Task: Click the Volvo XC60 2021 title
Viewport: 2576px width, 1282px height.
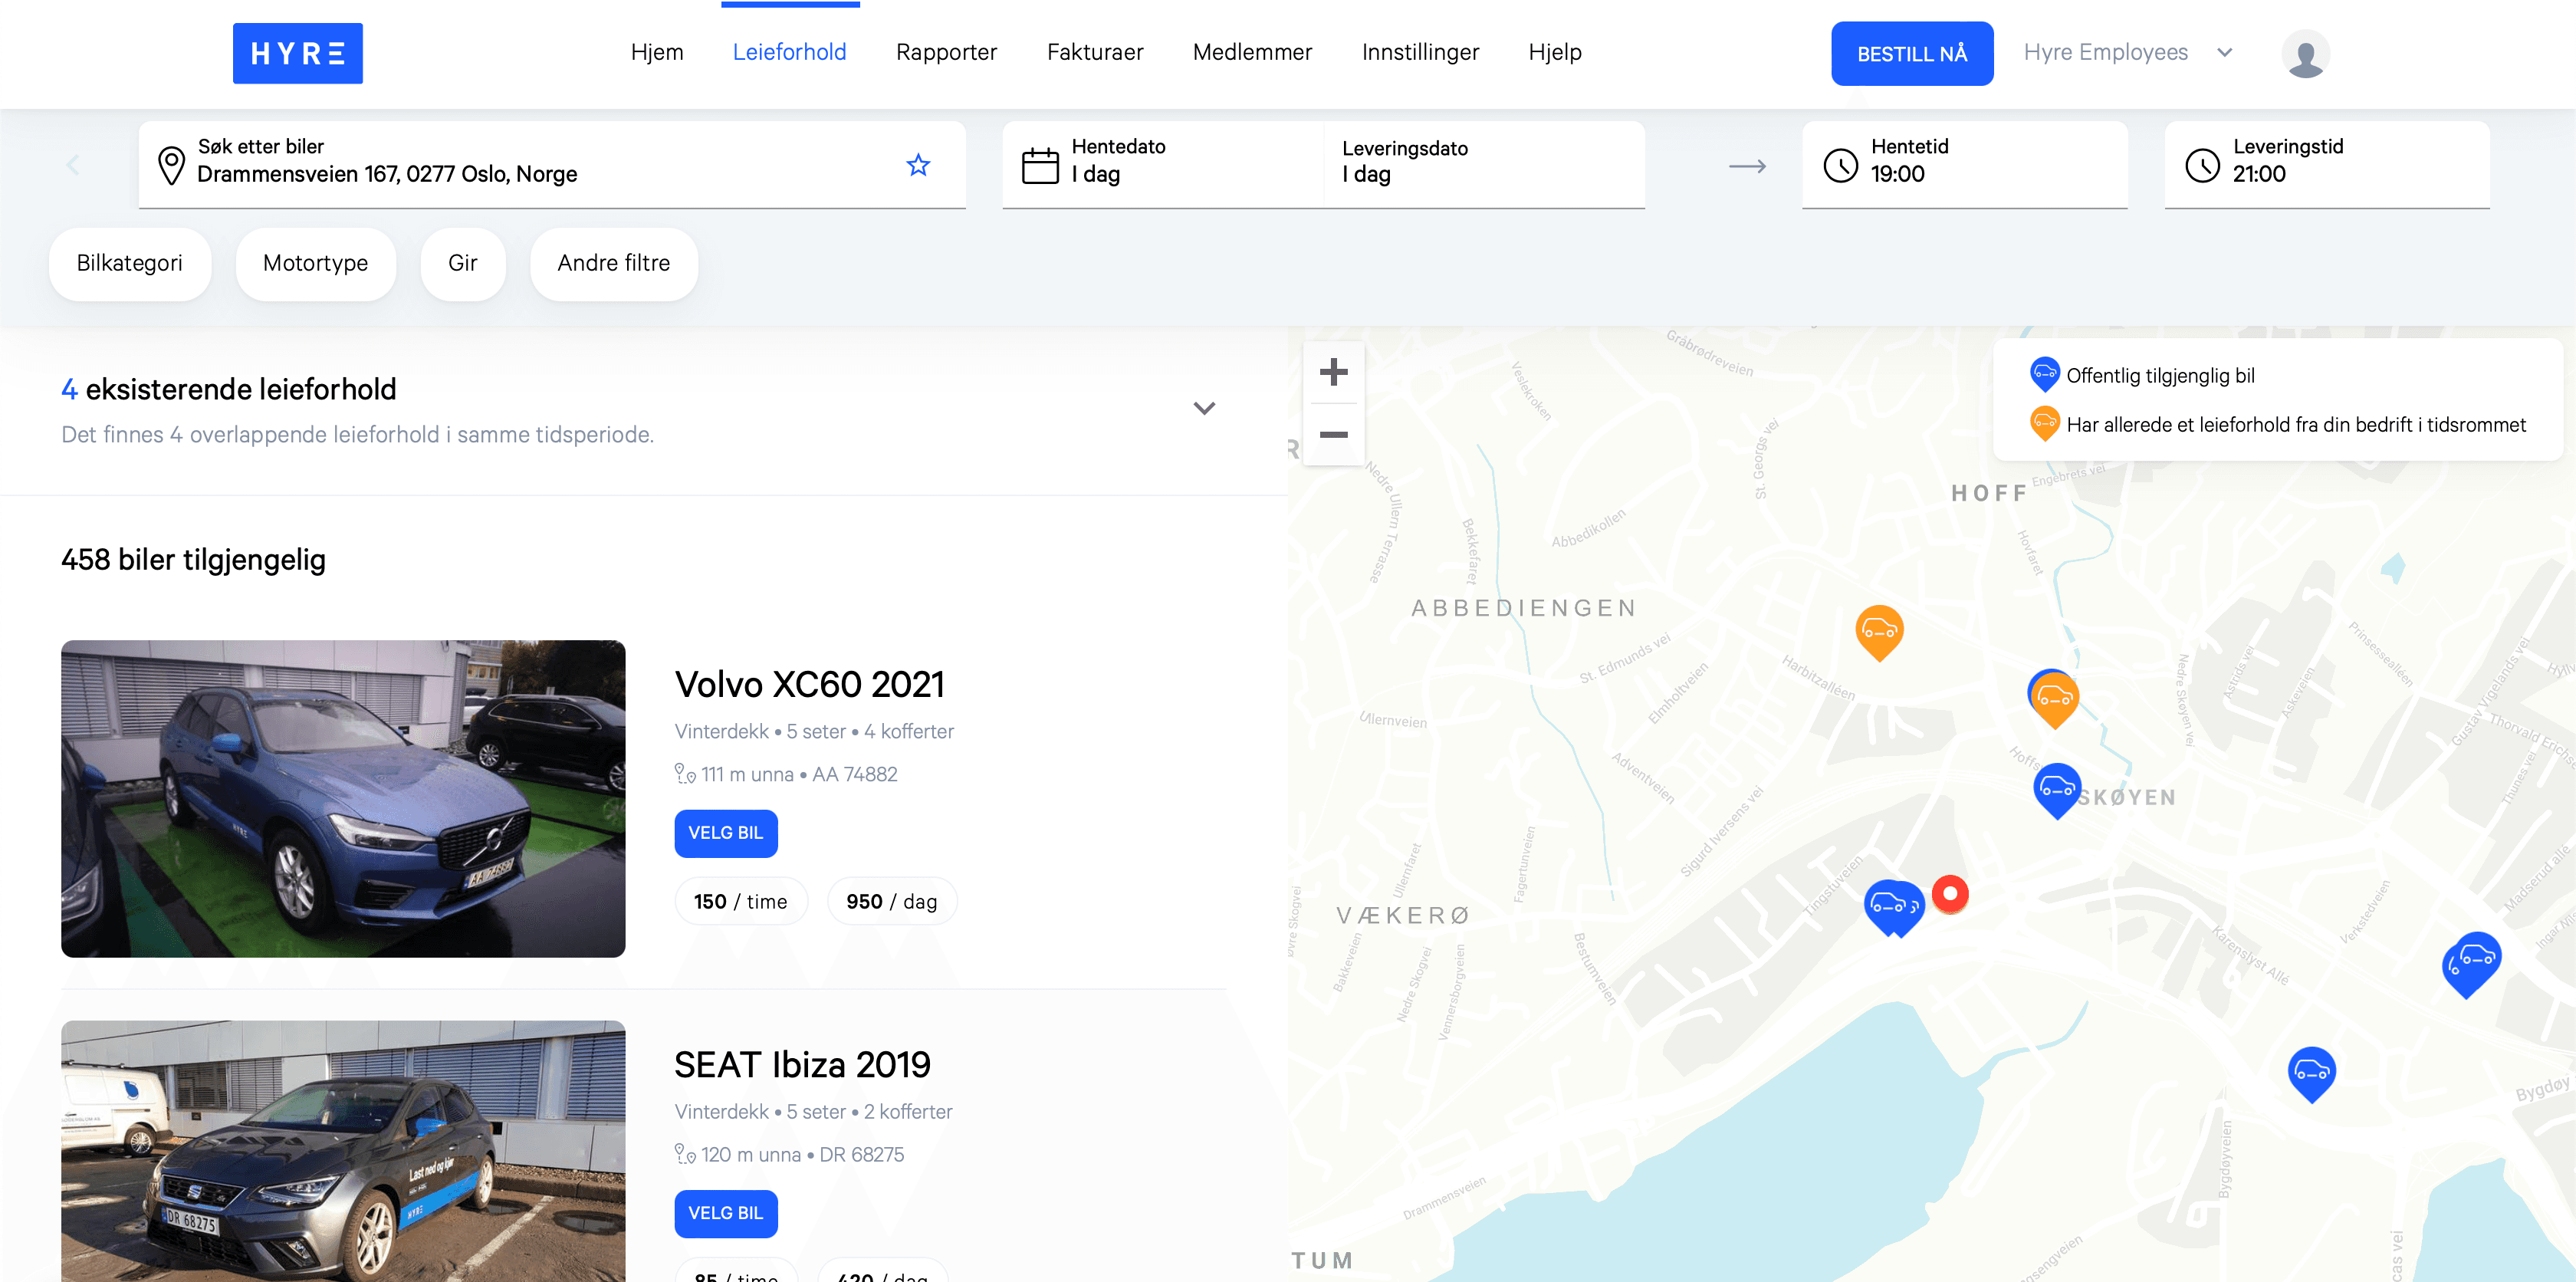Action: tap(809, 684)
